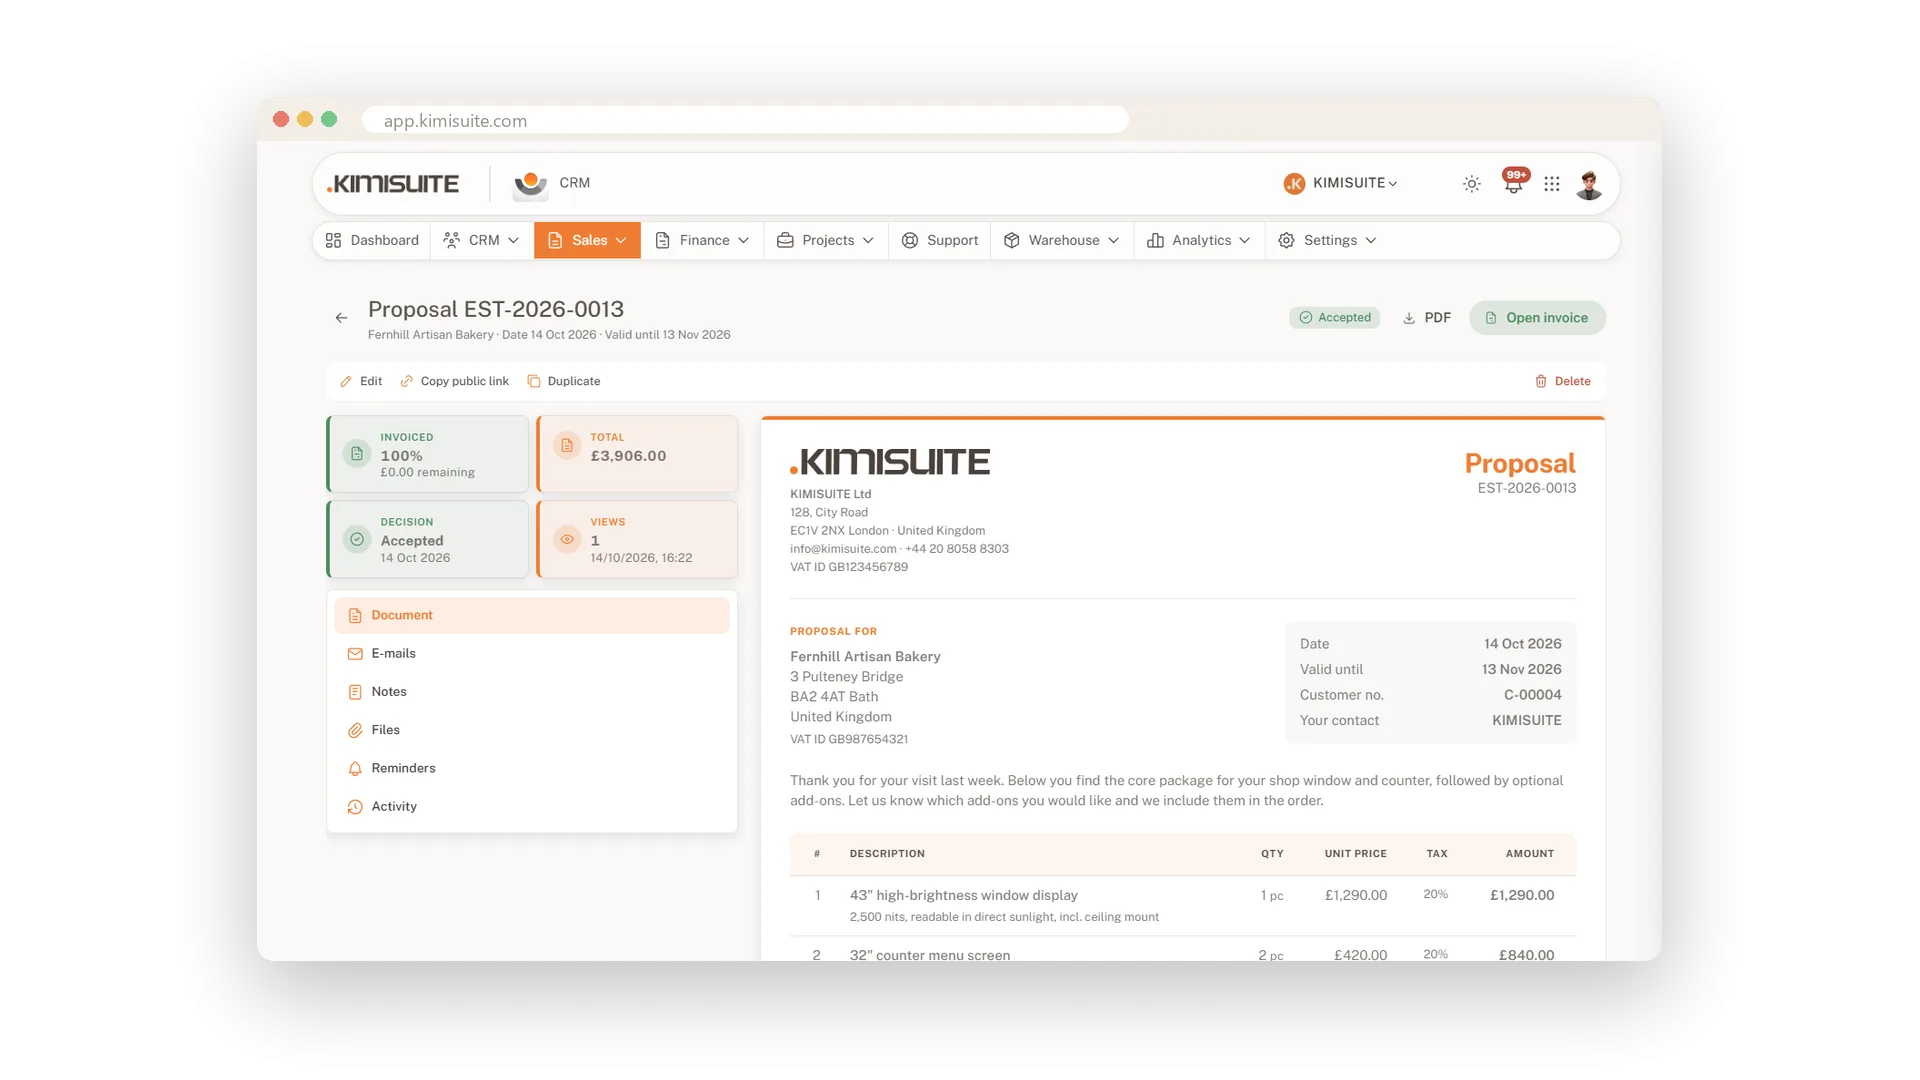This screenshot has width=1920, height=1080.
Task: Expand the Finance navigation menu
Action: pos(702,241)
